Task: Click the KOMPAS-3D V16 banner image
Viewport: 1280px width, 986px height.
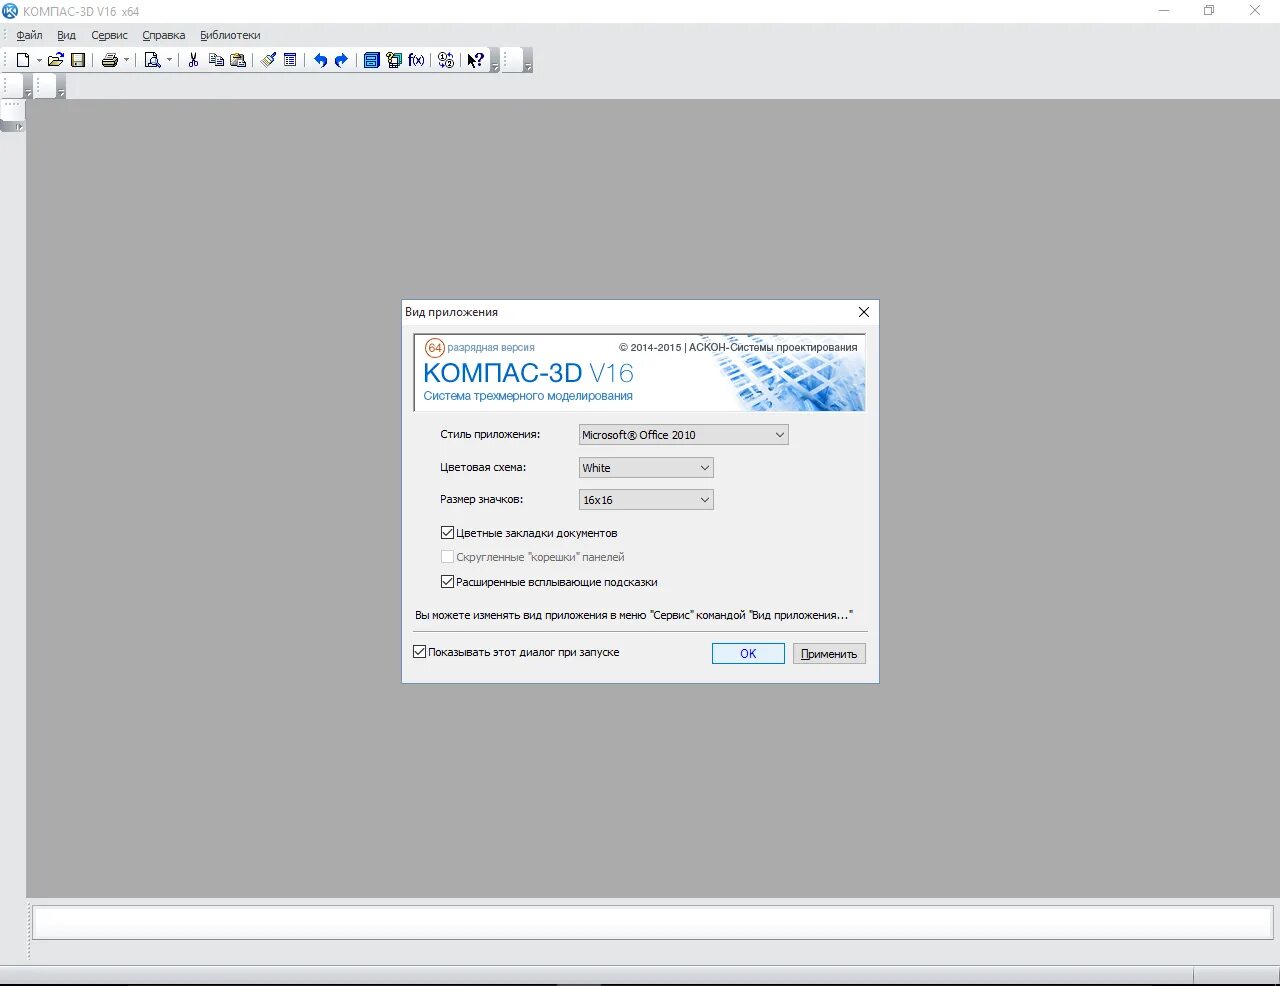Action: (x=640, y=373)
